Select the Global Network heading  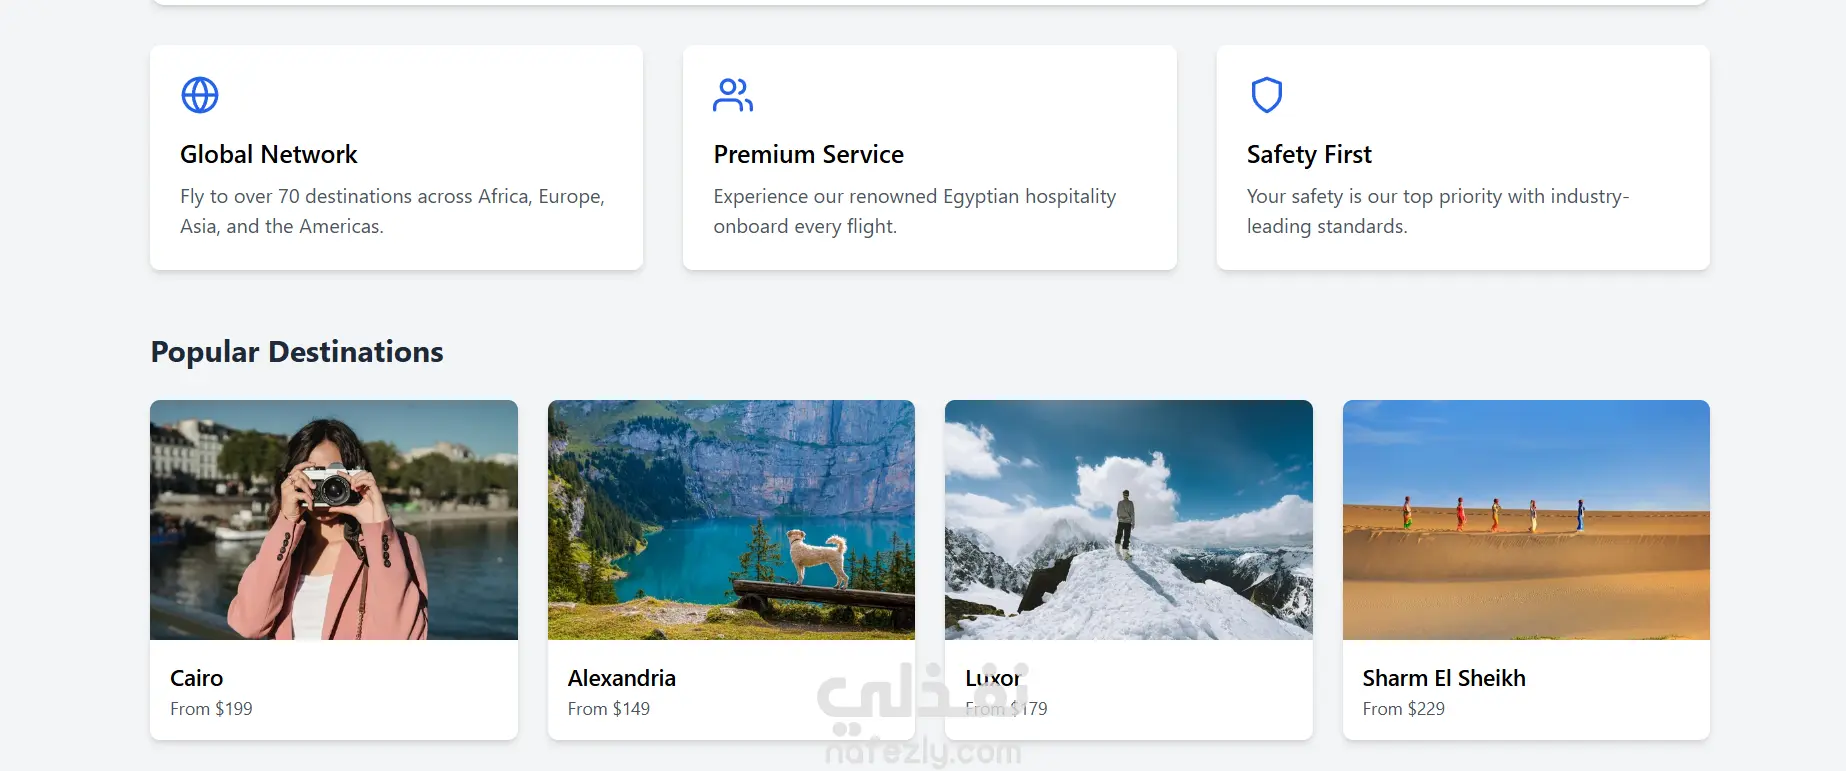coord(268,155)
